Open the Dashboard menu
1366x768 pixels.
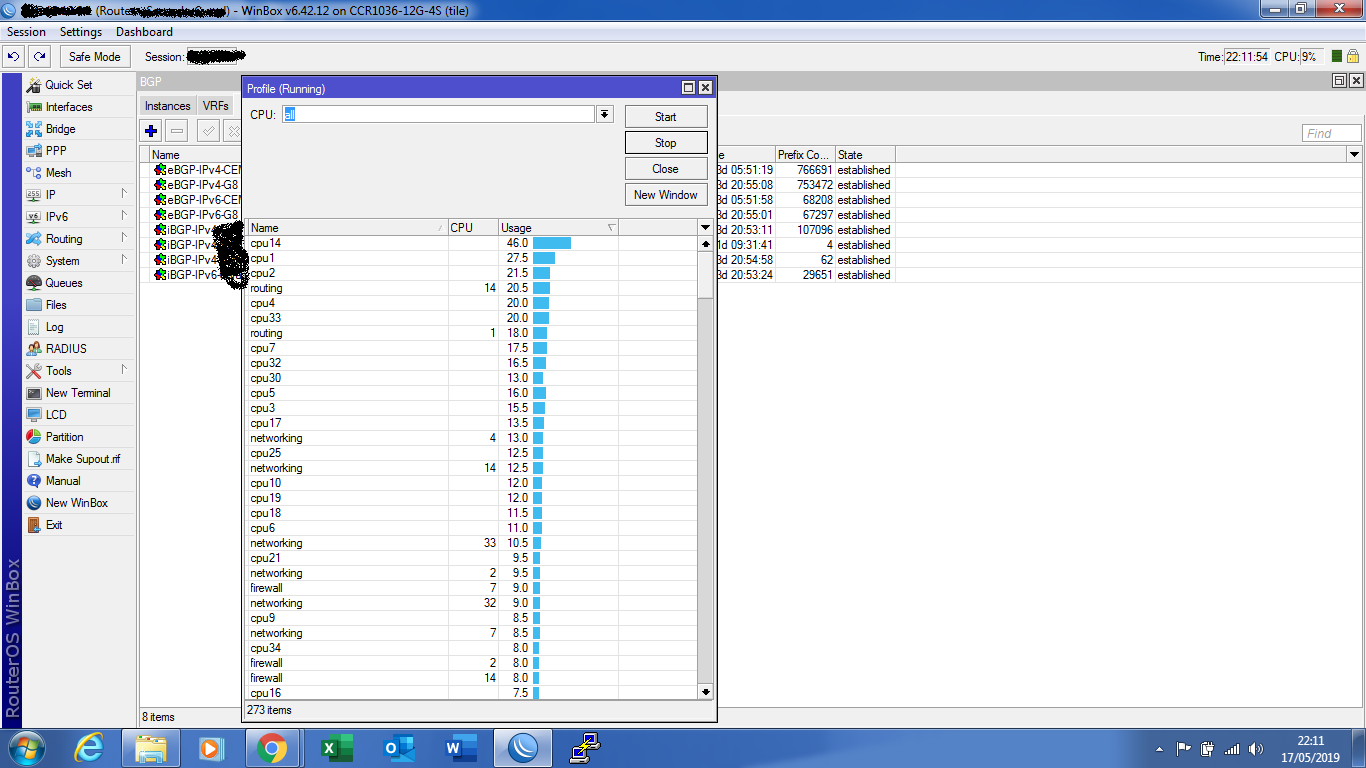click(x=144, y=32)
